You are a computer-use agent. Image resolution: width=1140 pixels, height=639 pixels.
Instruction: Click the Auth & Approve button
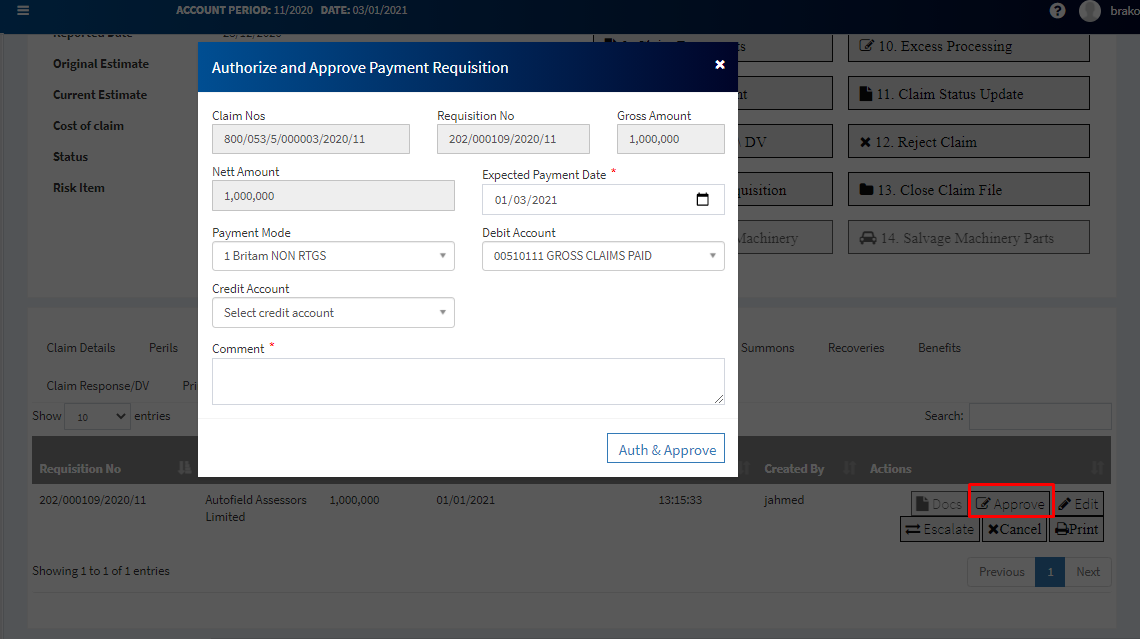tap(666, 449)
